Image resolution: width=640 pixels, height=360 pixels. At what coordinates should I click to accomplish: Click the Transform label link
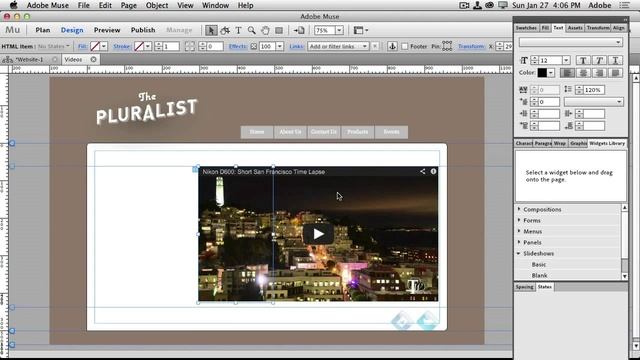(471, 46)
